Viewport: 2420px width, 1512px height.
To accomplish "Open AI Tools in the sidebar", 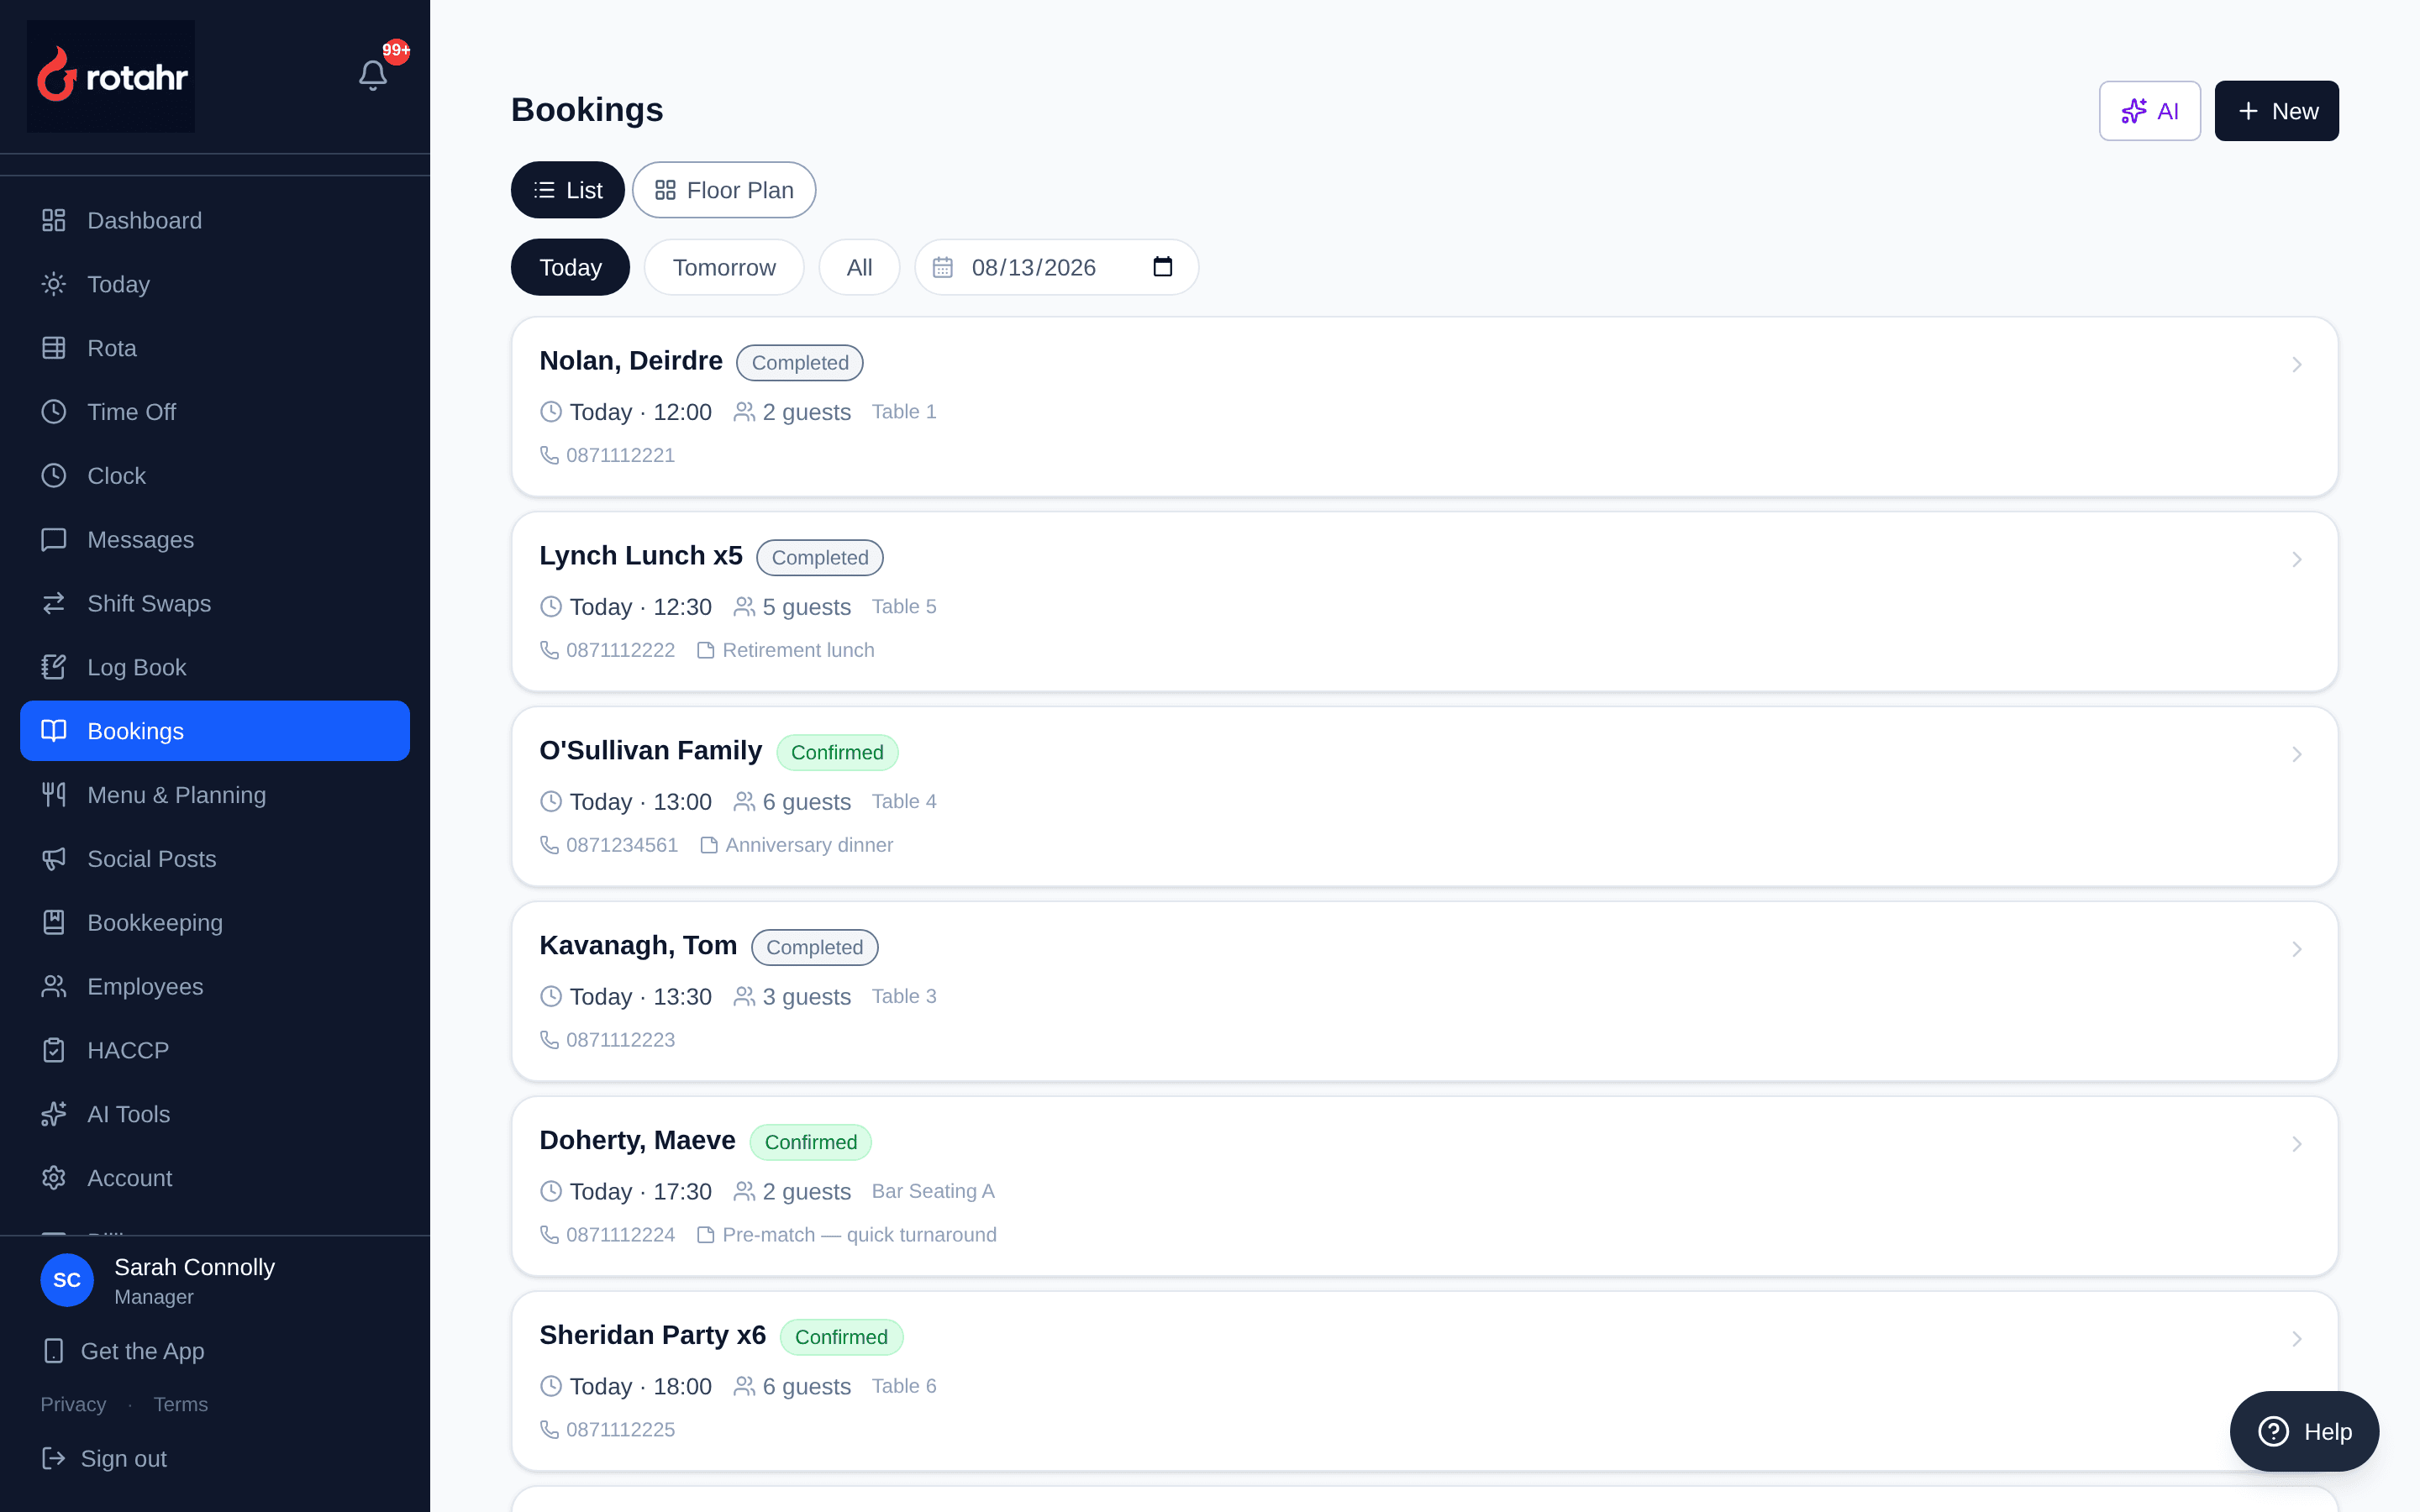I will [x=215, y=1114].
